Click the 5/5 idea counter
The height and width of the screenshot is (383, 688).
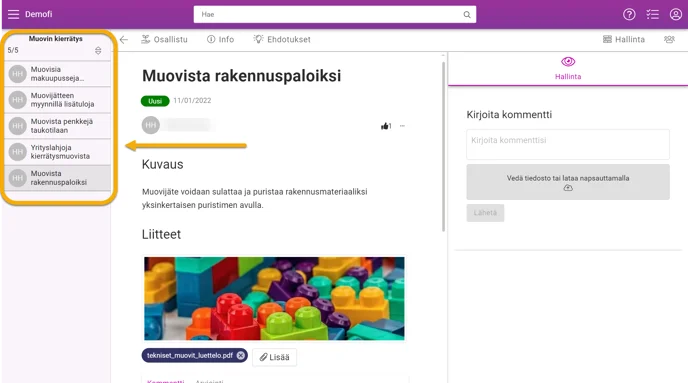point(13,50)
